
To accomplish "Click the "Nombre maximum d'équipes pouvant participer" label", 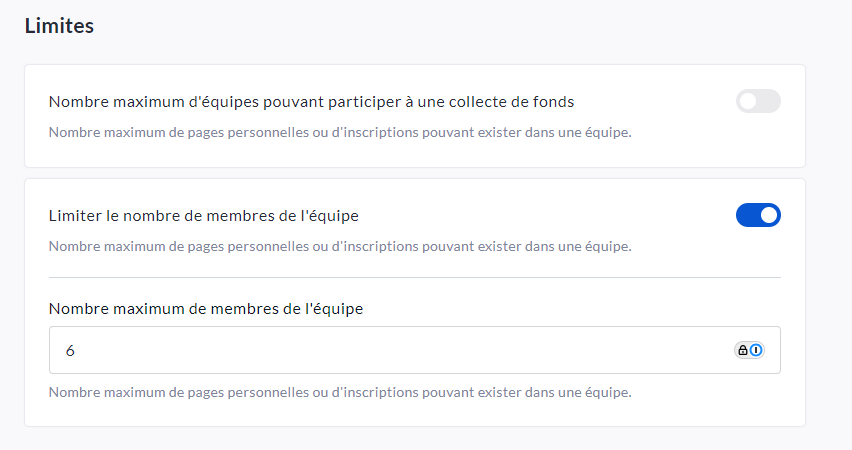I will (311, 101).
